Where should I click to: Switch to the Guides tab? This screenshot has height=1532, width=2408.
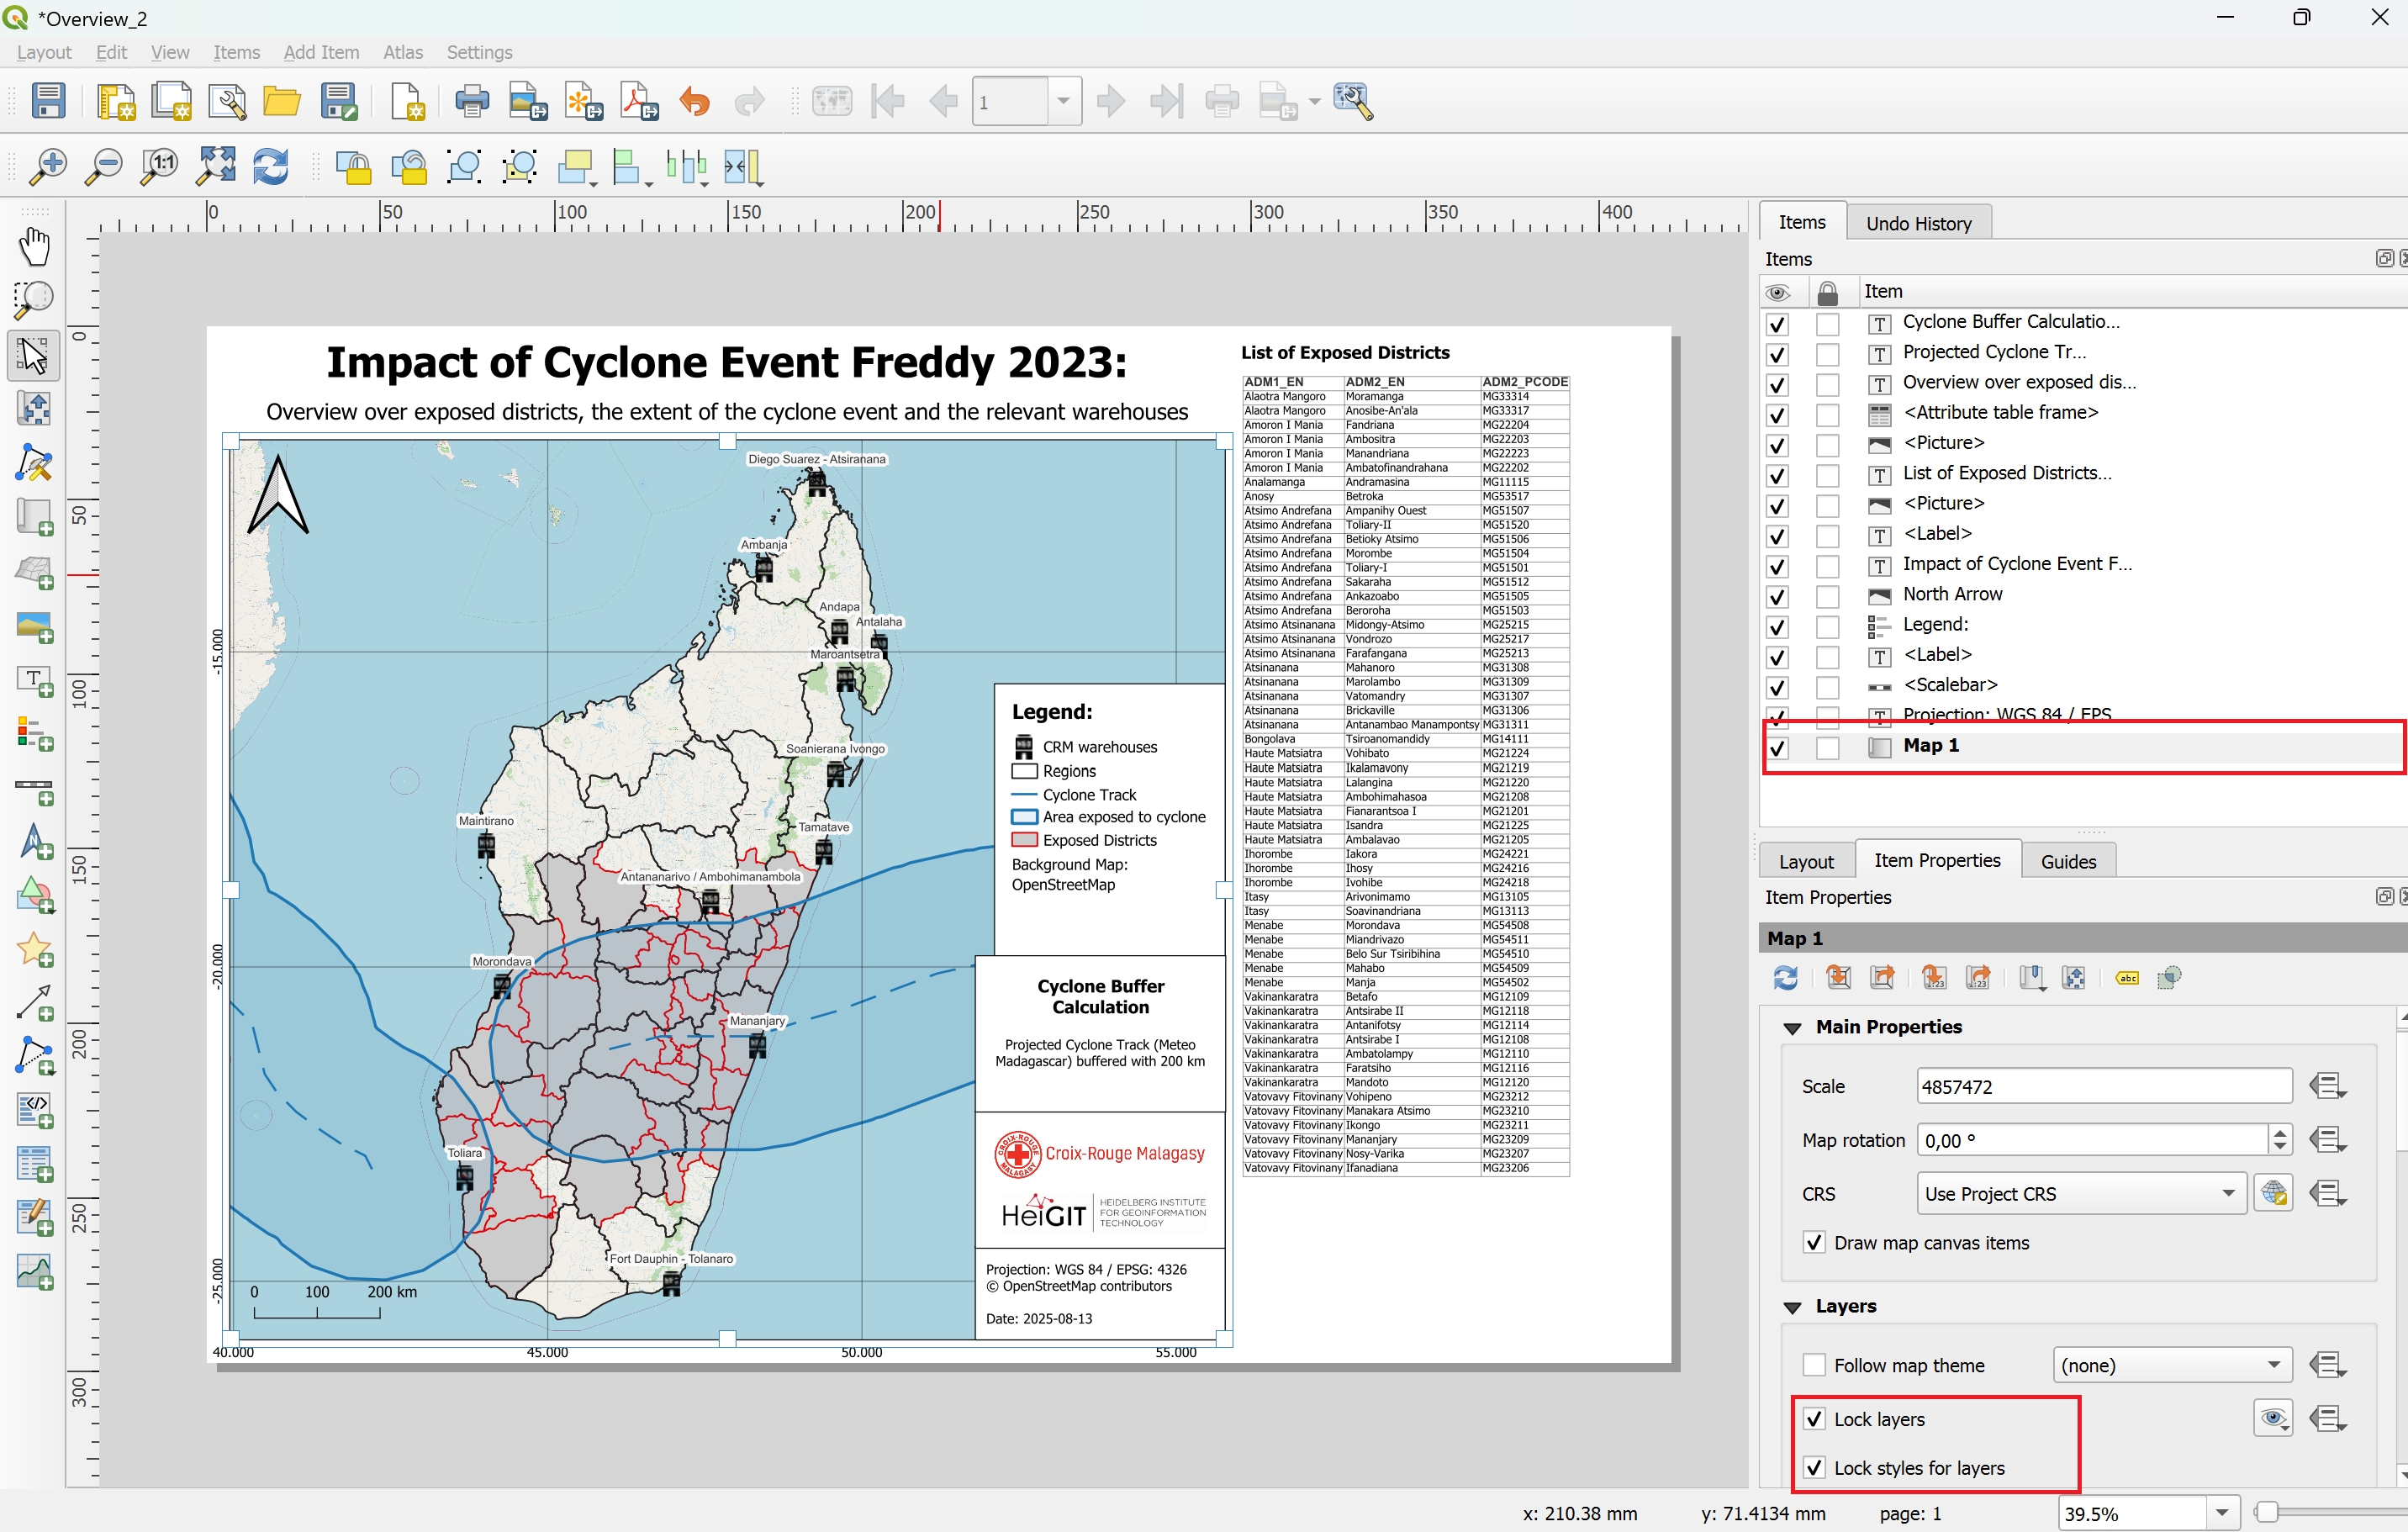(2068, 860)
